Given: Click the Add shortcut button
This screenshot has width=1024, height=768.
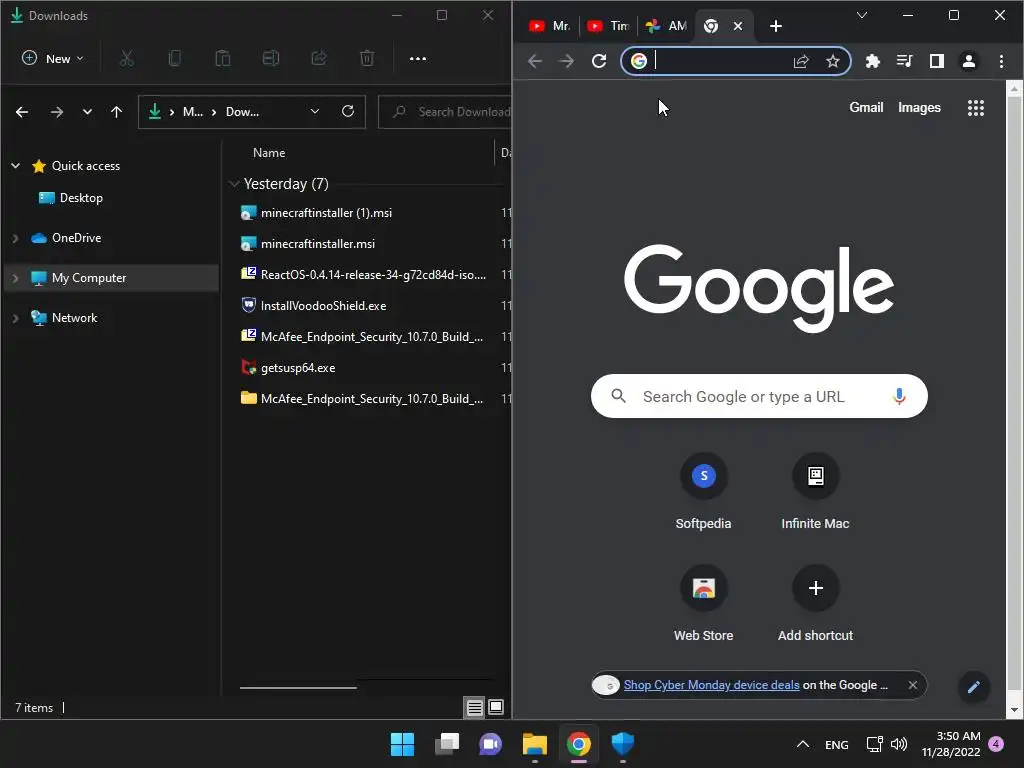Looking at the screenshot, I should point(815,604).
